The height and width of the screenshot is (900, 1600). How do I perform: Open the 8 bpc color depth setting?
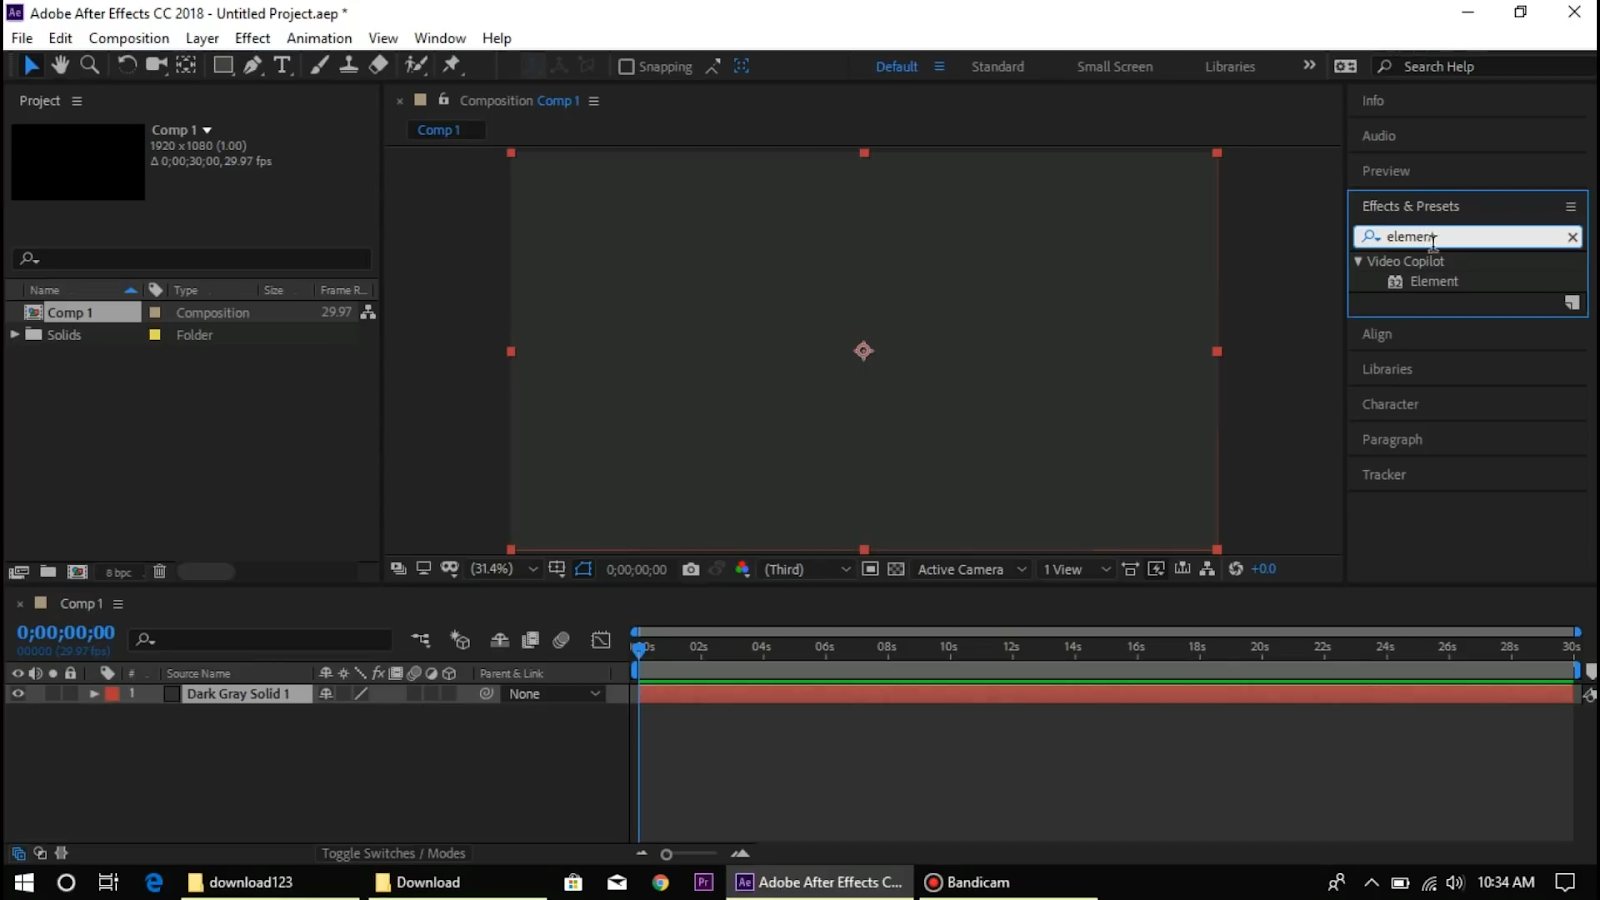(118, 573)
